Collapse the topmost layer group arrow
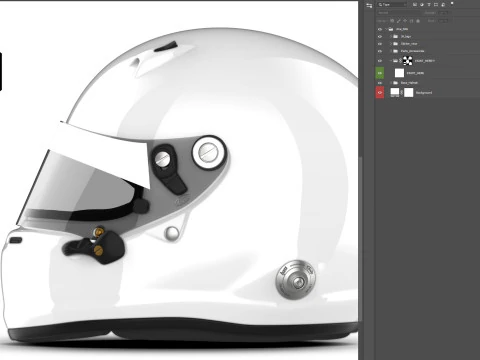This screenshot has width=480, height=360. click(386, 29)
